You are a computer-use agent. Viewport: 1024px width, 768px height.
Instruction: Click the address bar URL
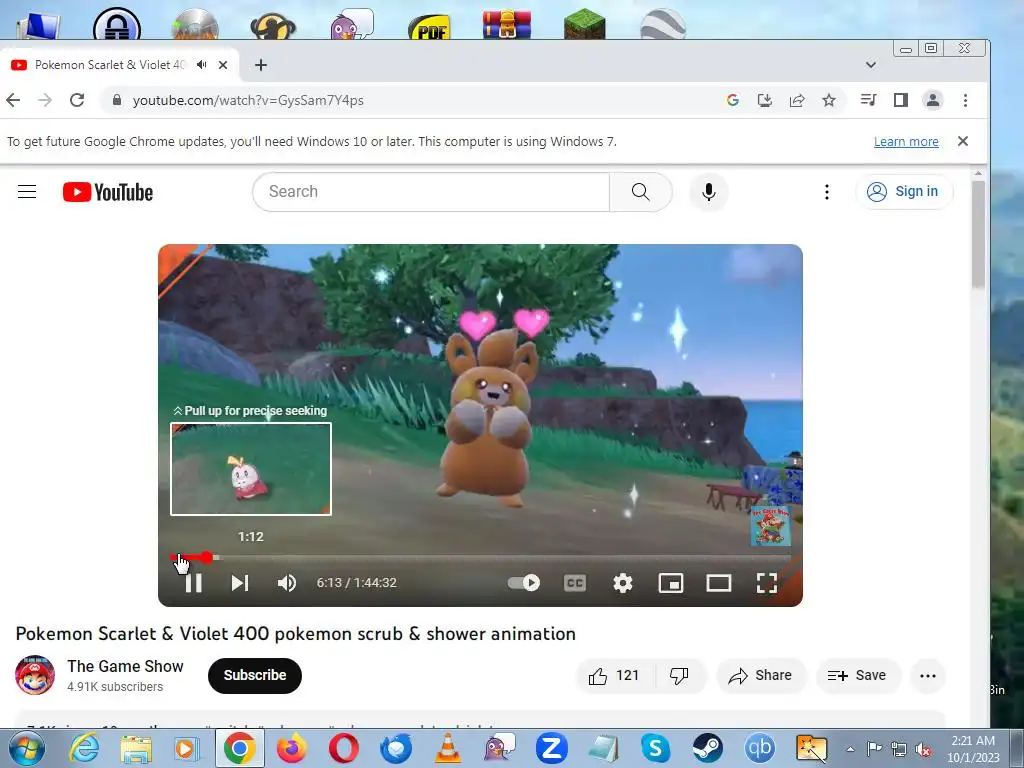point(248,100)
